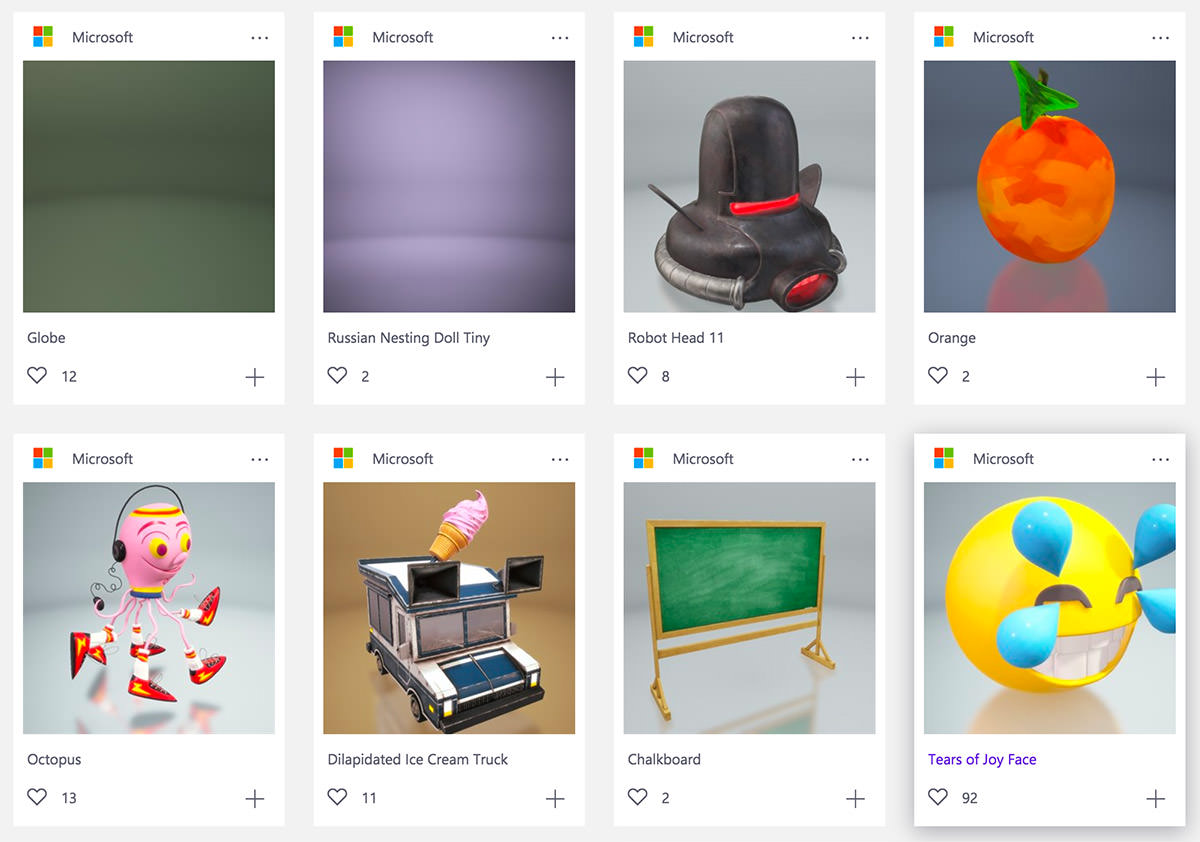
Task: Add Robot Head 11 with plus icon
Action: [x=855, y=377]
